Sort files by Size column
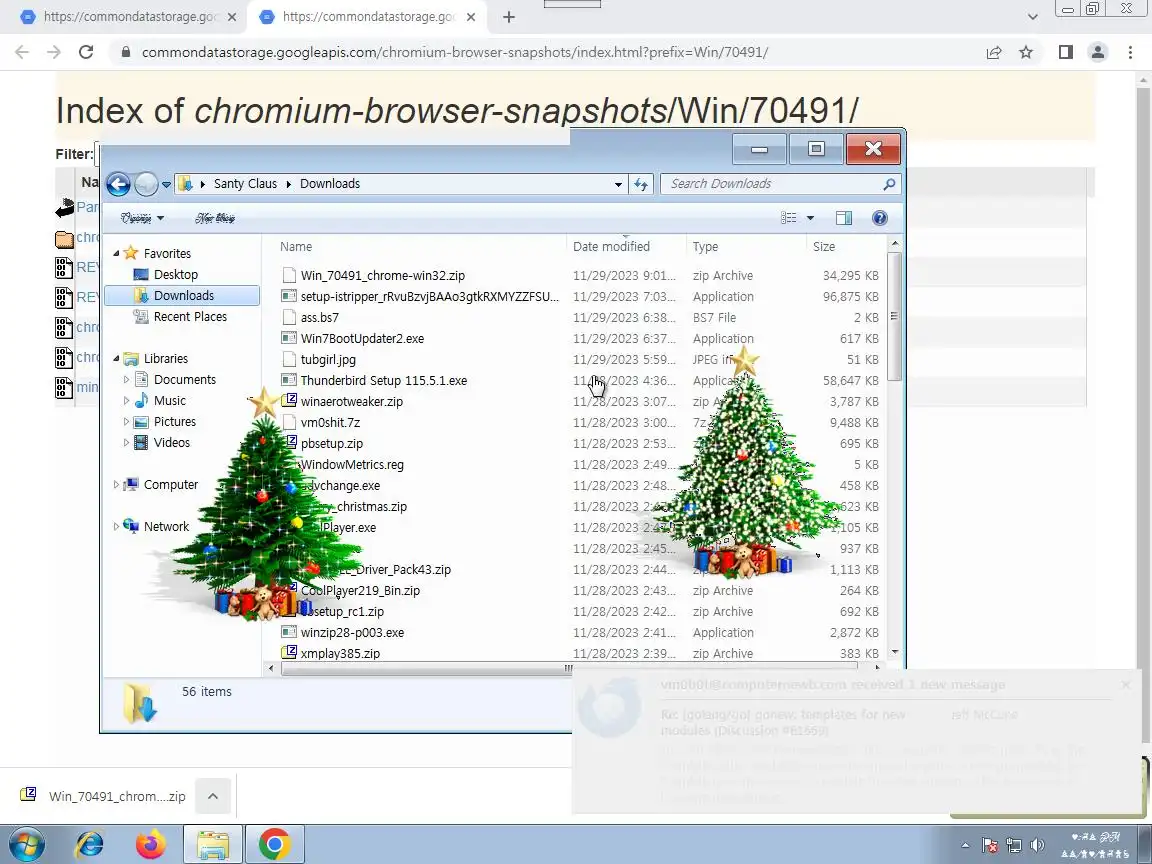This screenshot has height=864, width=1152. (846, 247)
